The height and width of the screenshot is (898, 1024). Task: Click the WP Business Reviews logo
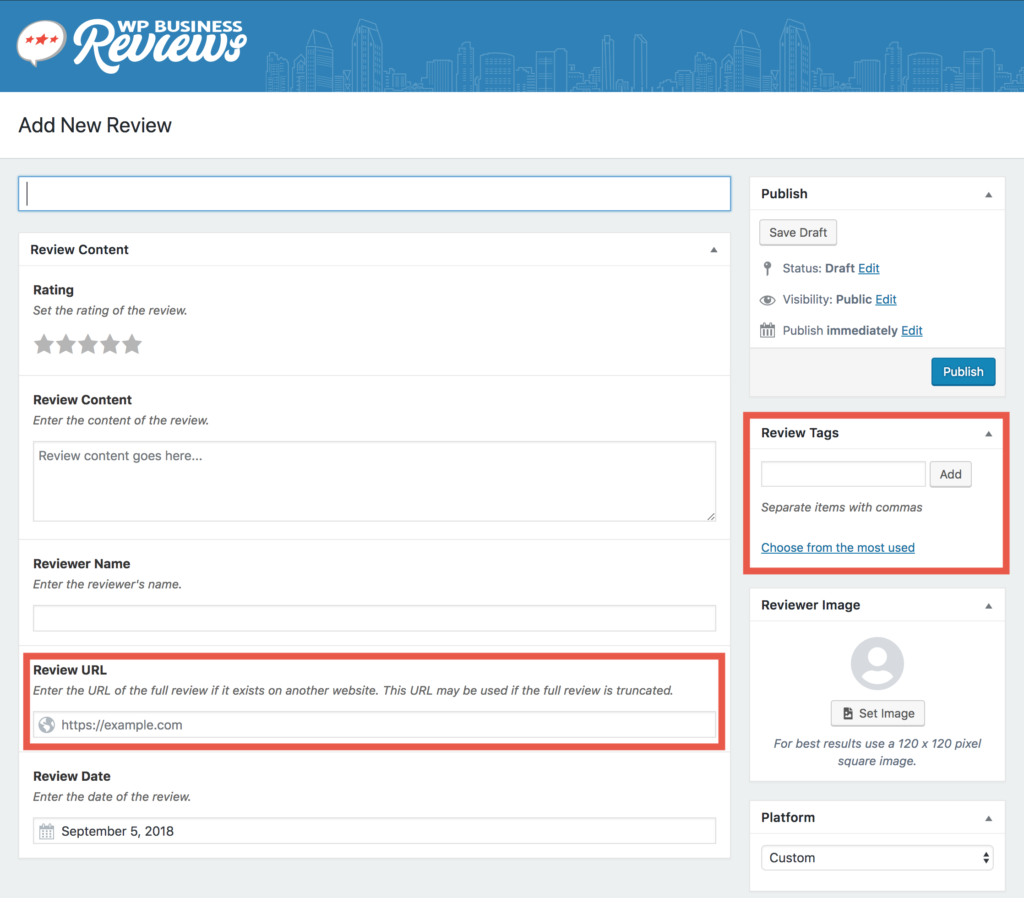coord(132,44)
